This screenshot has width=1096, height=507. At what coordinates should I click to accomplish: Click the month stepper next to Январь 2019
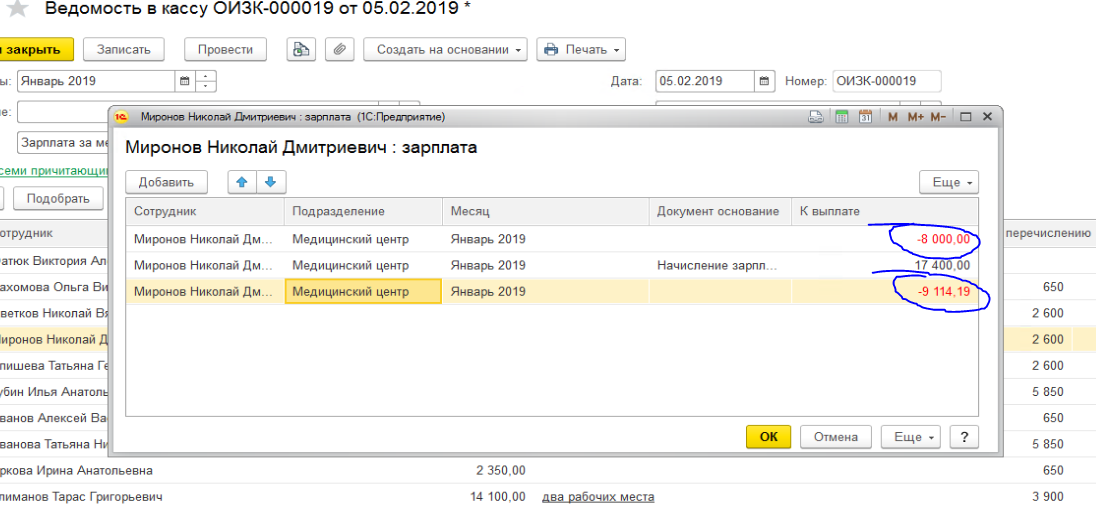point(206,81)
